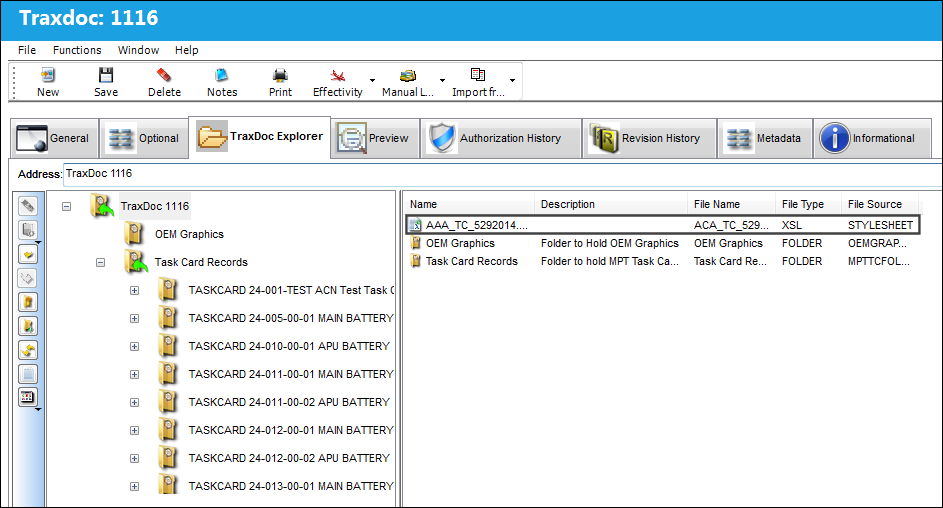This screenshot has width=943, height=508.
Task: Click the New toolbar icon
Action: [48, 75]
